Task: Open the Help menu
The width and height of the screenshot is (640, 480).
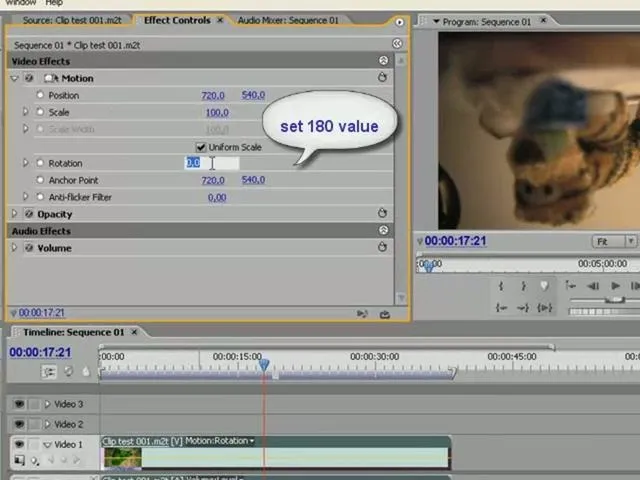Action: (x=54, y=3)
